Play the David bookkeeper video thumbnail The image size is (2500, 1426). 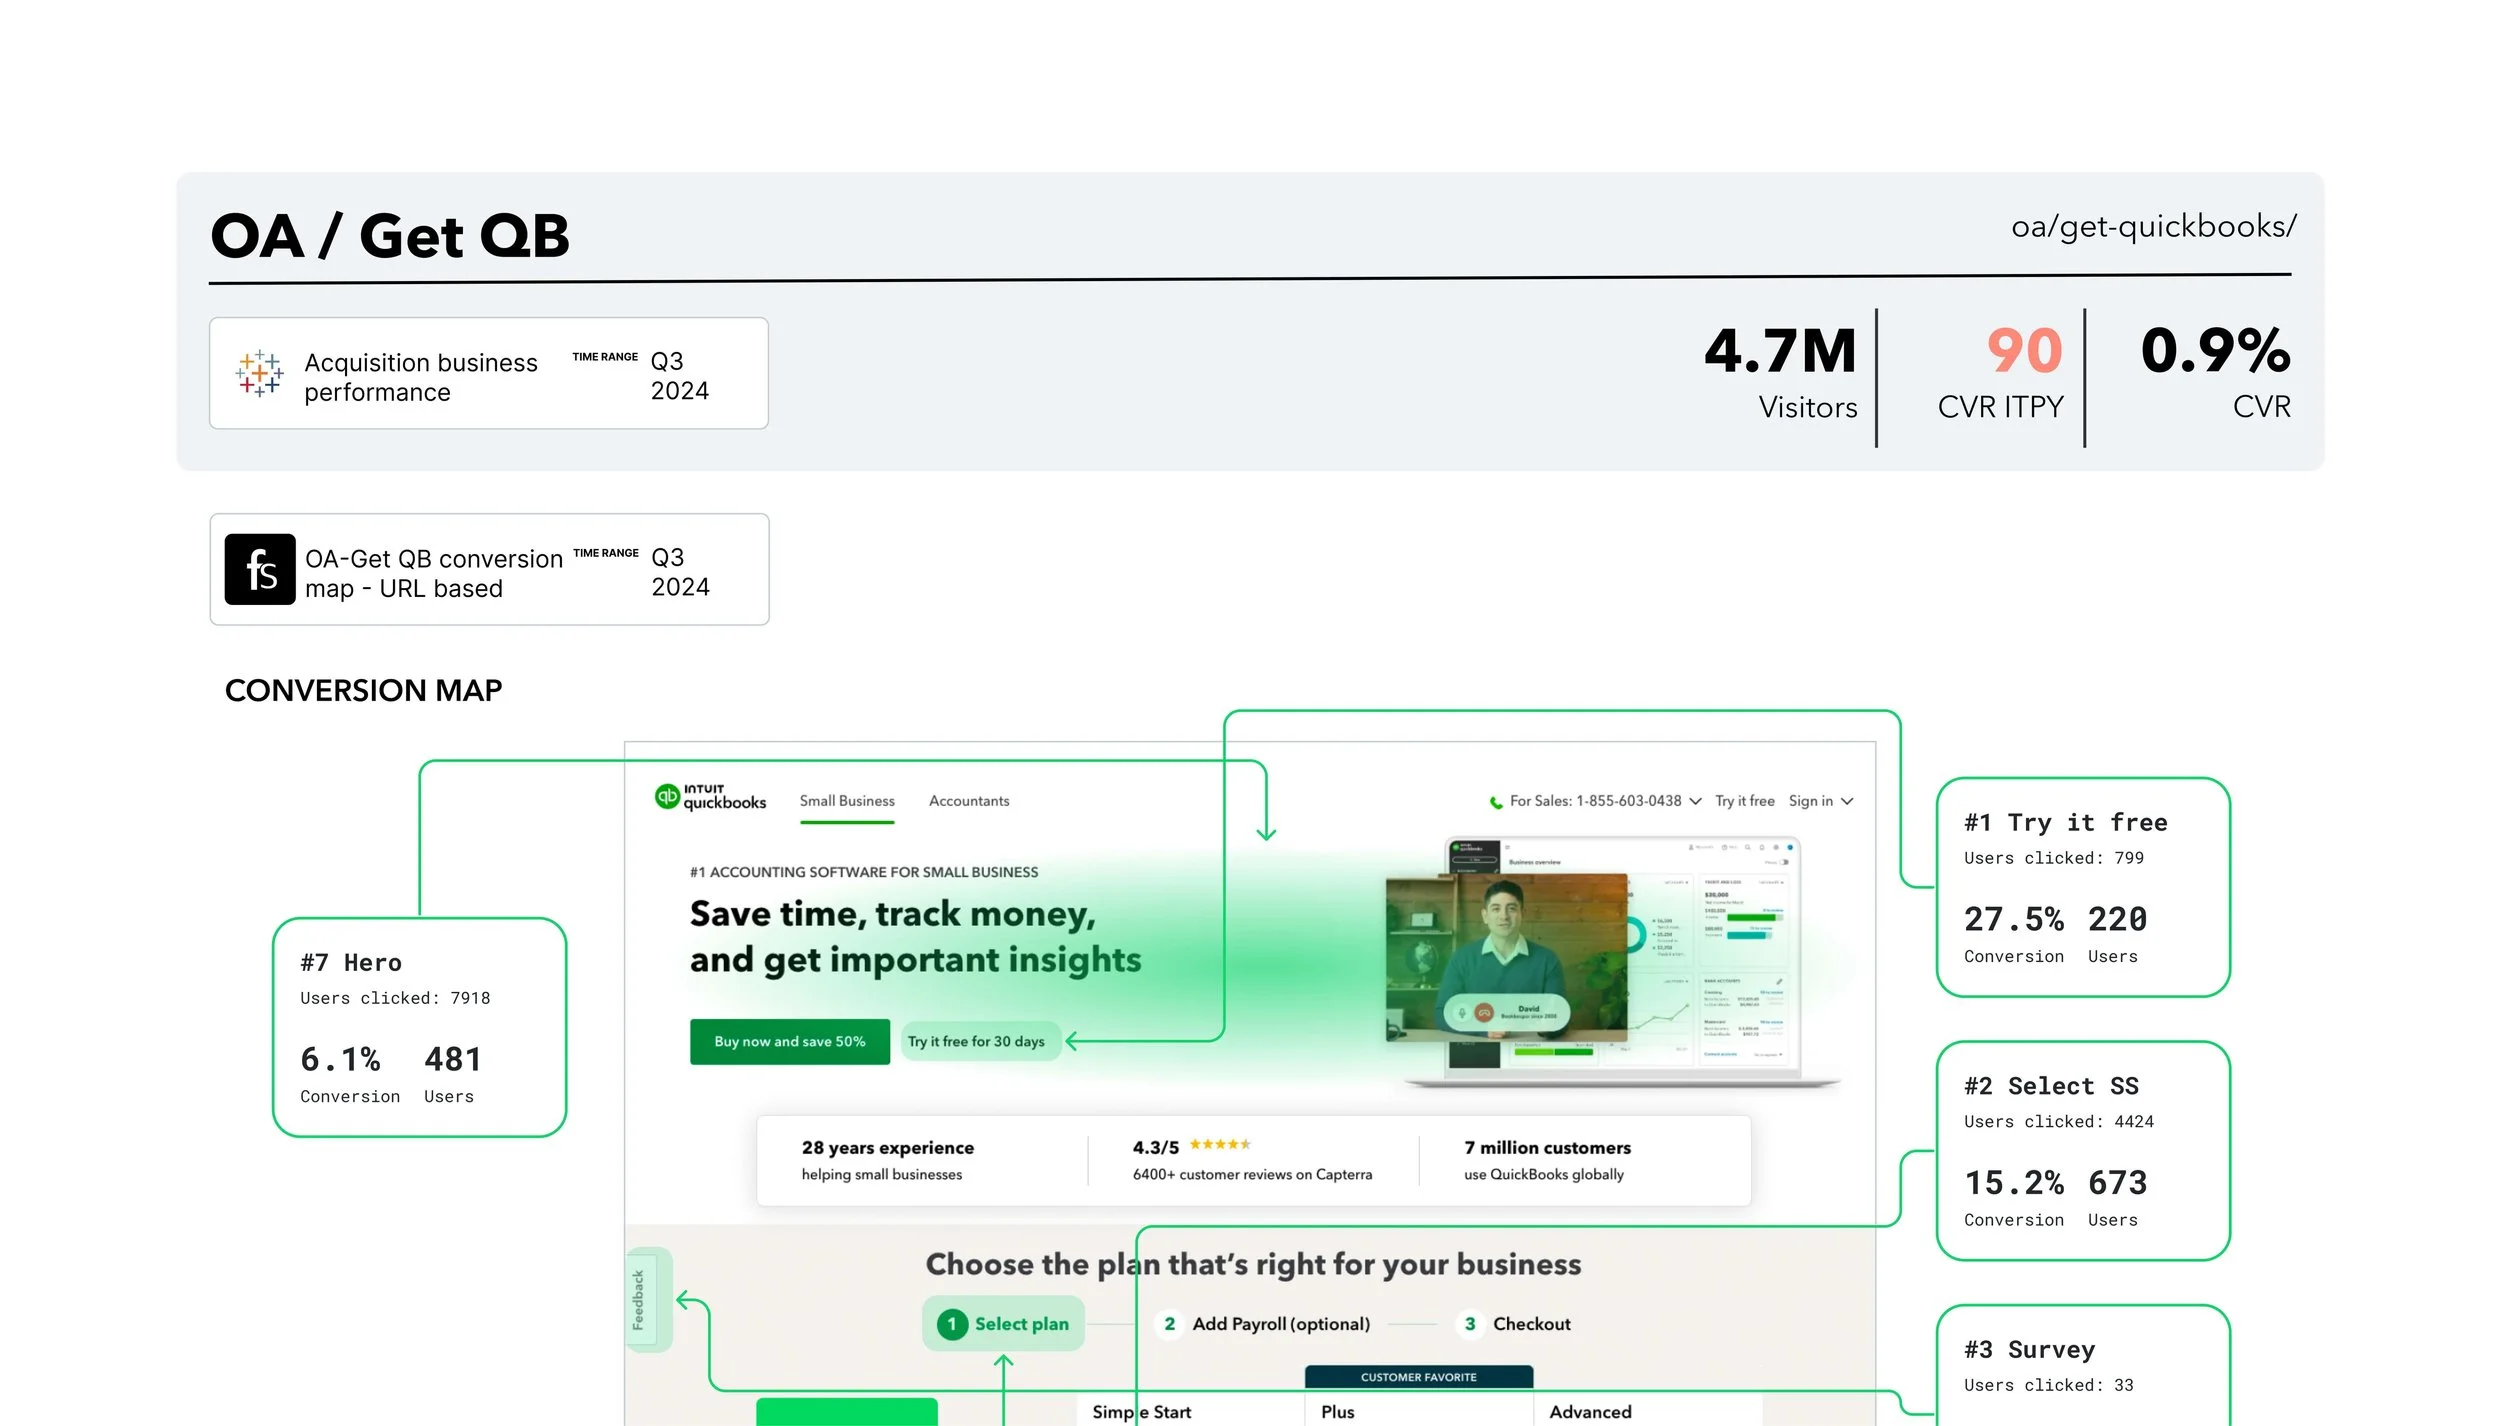point(1506,958)
